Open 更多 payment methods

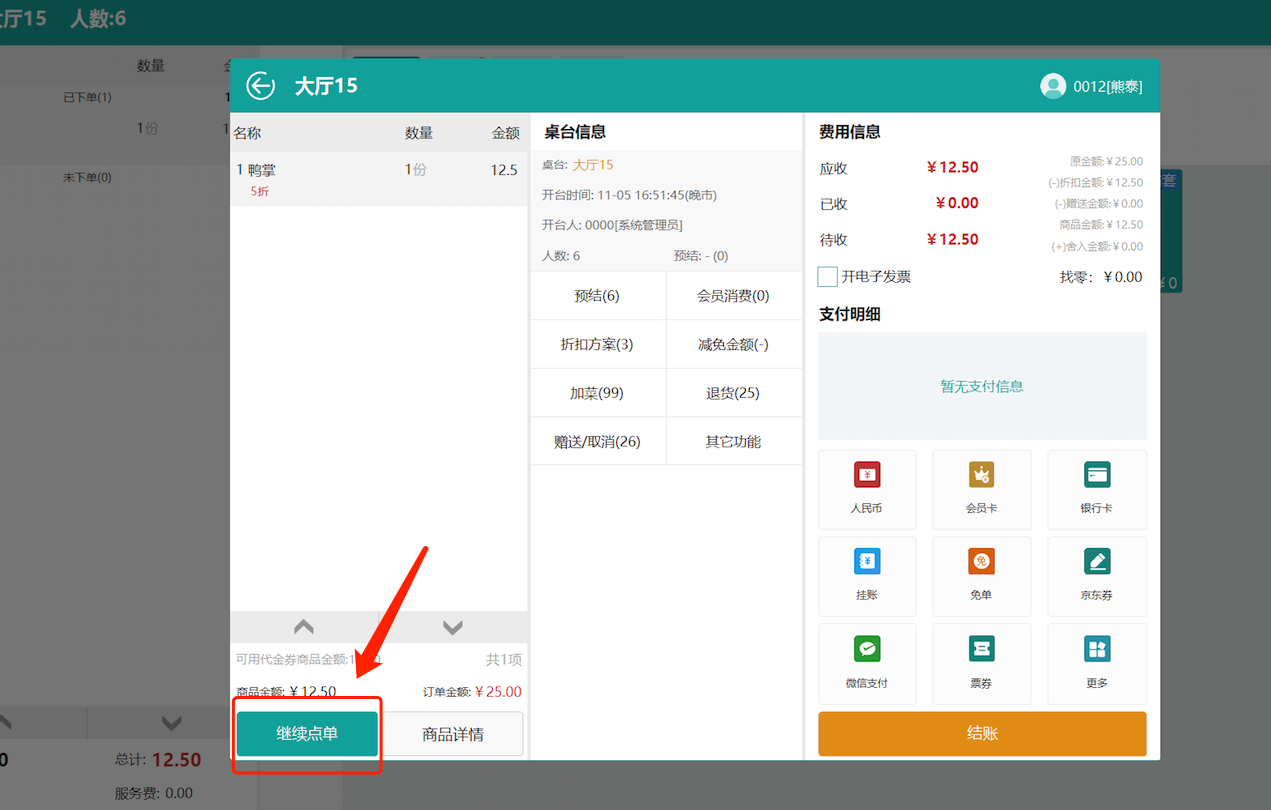[x=1097, y=664]
